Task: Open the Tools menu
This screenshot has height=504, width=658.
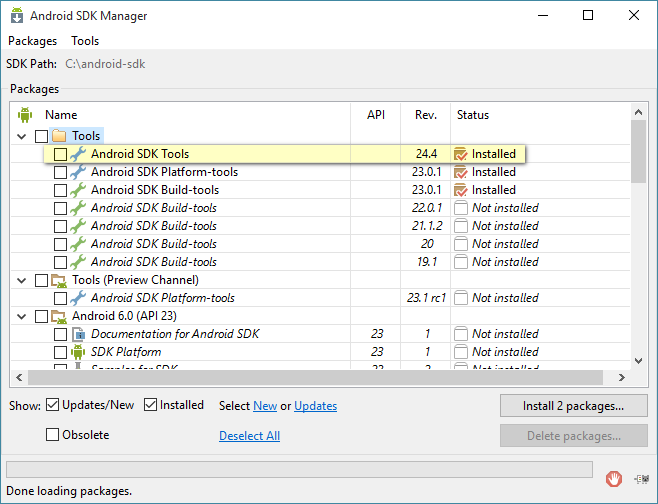Action: [x=85, y=41]
